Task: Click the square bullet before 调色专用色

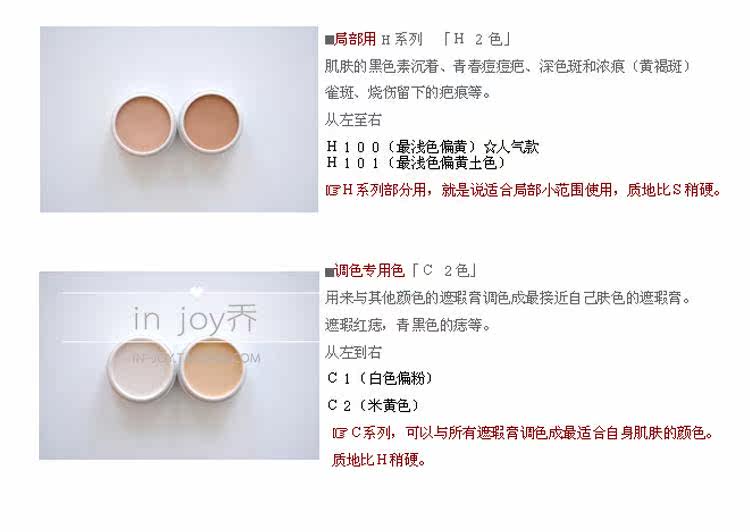Action: click(329, 272)
